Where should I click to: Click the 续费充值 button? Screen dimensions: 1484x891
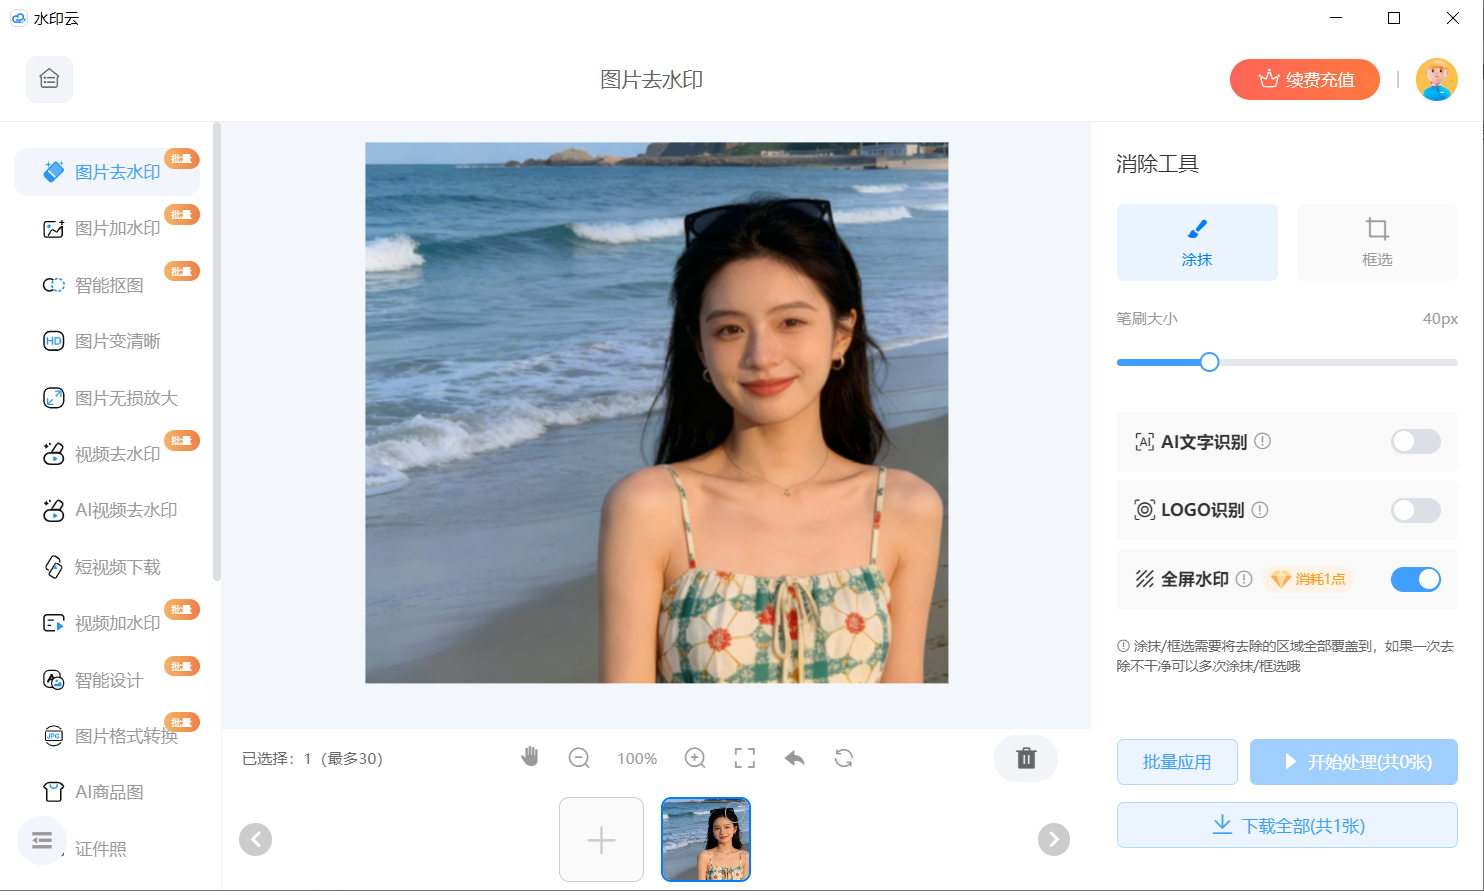pyautogui.click(x=1305, y=80)
